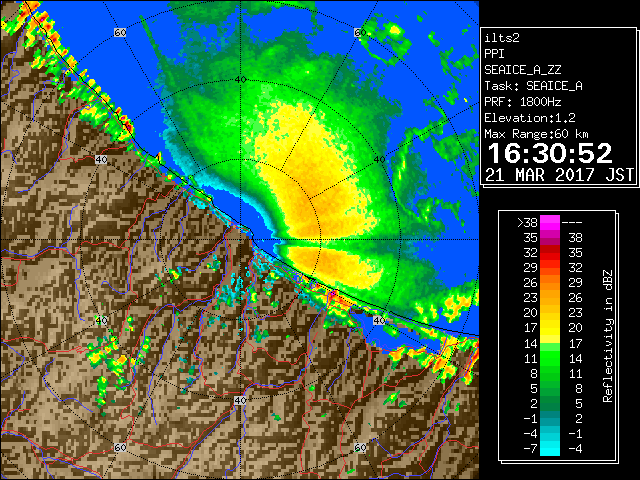Click '23' in the right legend column
Screen dimensions: 640x480
point(575,313)
